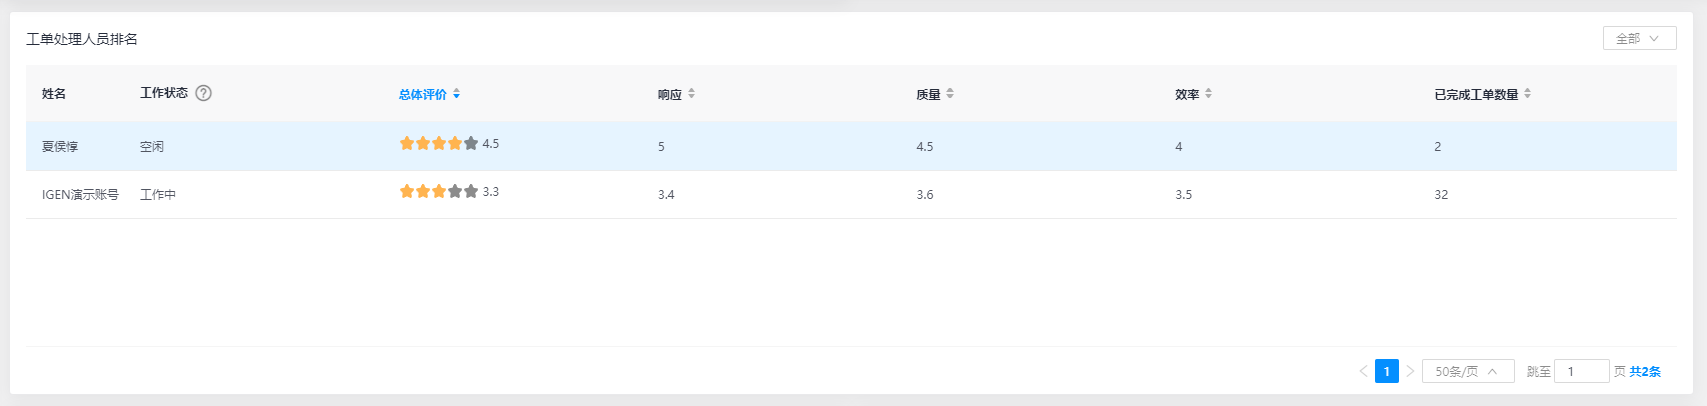This screenshot has width=1707, height=406.
Task: Click the 已完成工单数量 column header
Action: 1476,94
